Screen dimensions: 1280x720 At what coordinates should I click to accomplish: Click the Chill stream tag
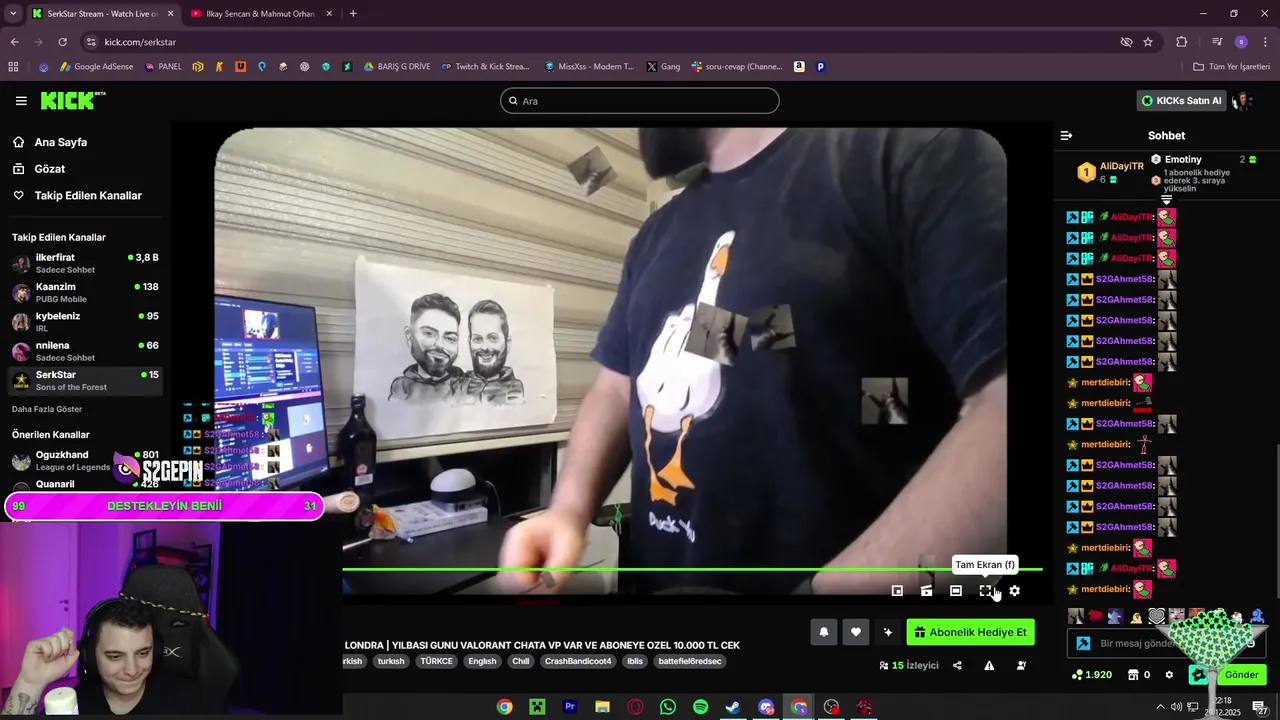(x=521, y=661)
